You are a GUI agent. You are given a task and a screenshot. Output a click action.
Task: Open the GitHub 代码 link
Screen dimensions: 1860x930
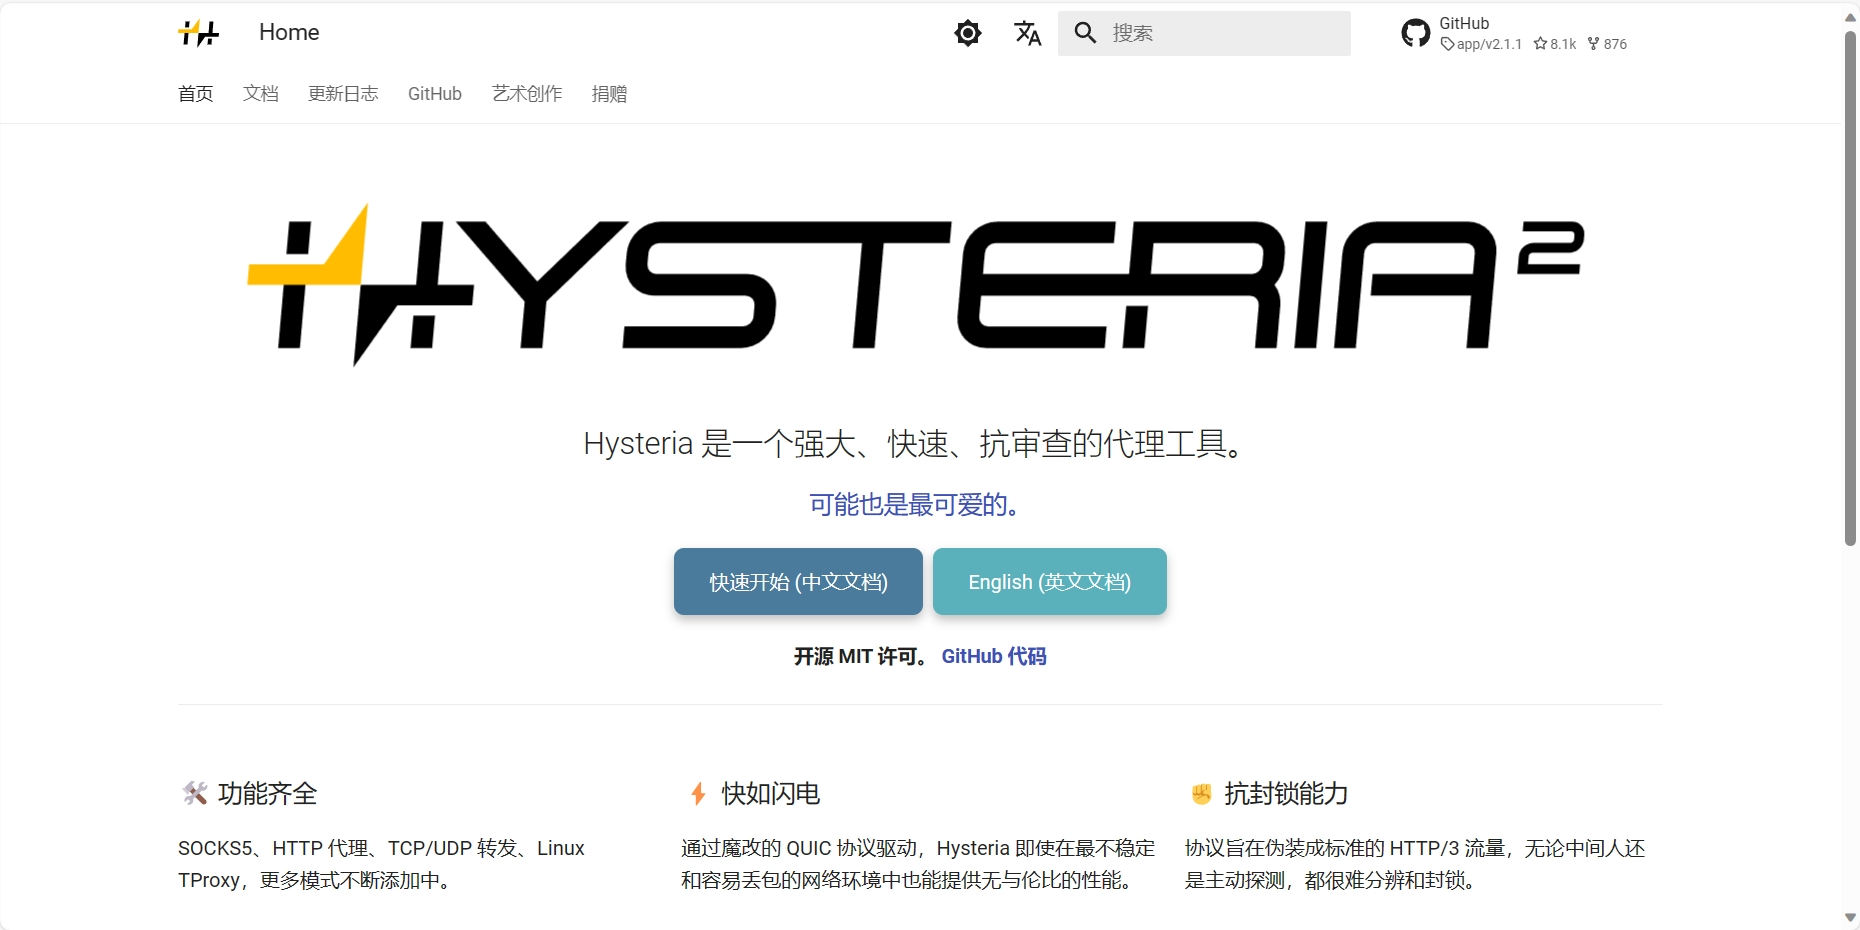click(994, 656)
